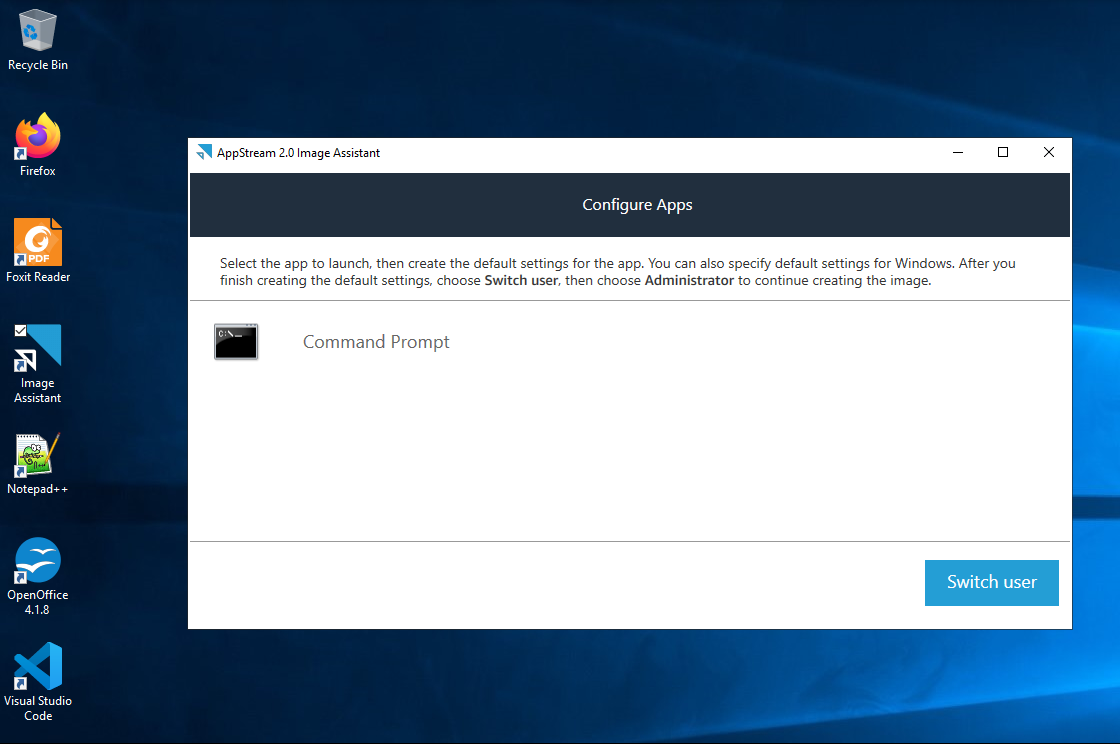1120x744 pixels.
Task: Click the AppStream logo in the title bar
Action: point(204,152)
